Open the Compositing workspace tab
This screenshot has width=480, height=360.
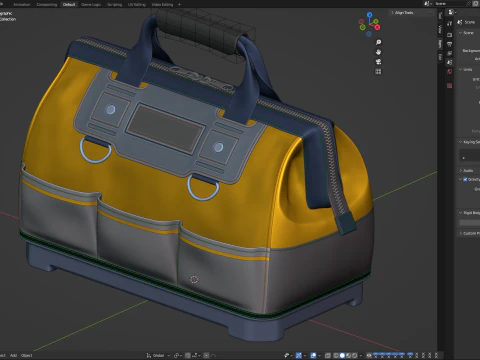pos(47,5)
